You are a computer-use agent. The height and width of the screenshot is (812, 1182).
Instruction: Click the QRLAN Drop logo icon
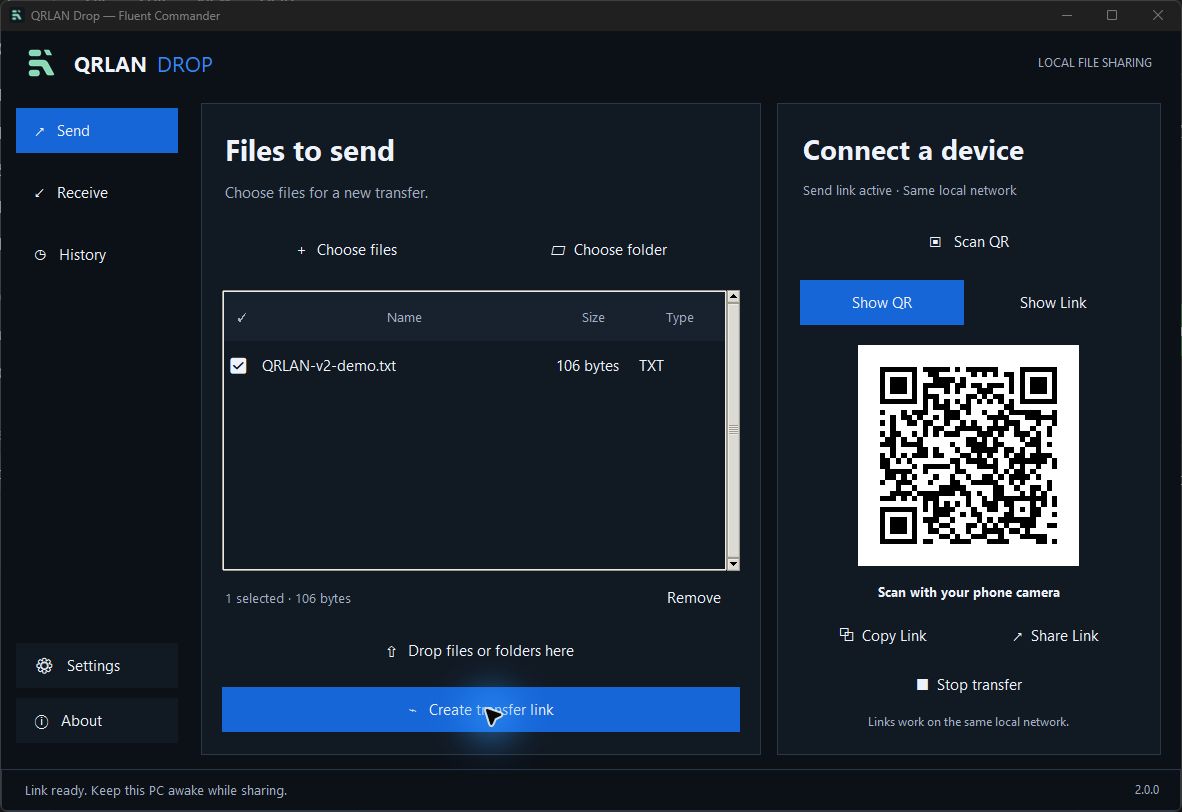[x=41, y=63]
